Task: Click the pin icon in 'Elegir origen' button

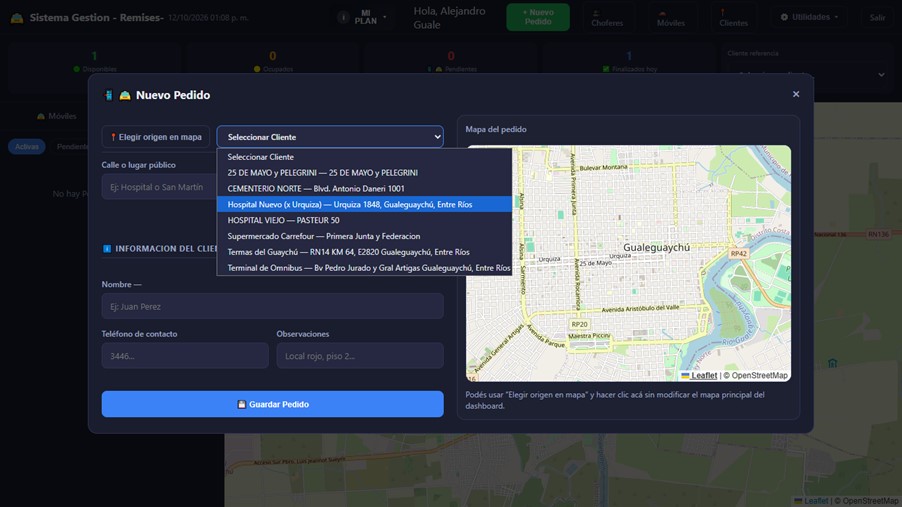Action: 113,137
